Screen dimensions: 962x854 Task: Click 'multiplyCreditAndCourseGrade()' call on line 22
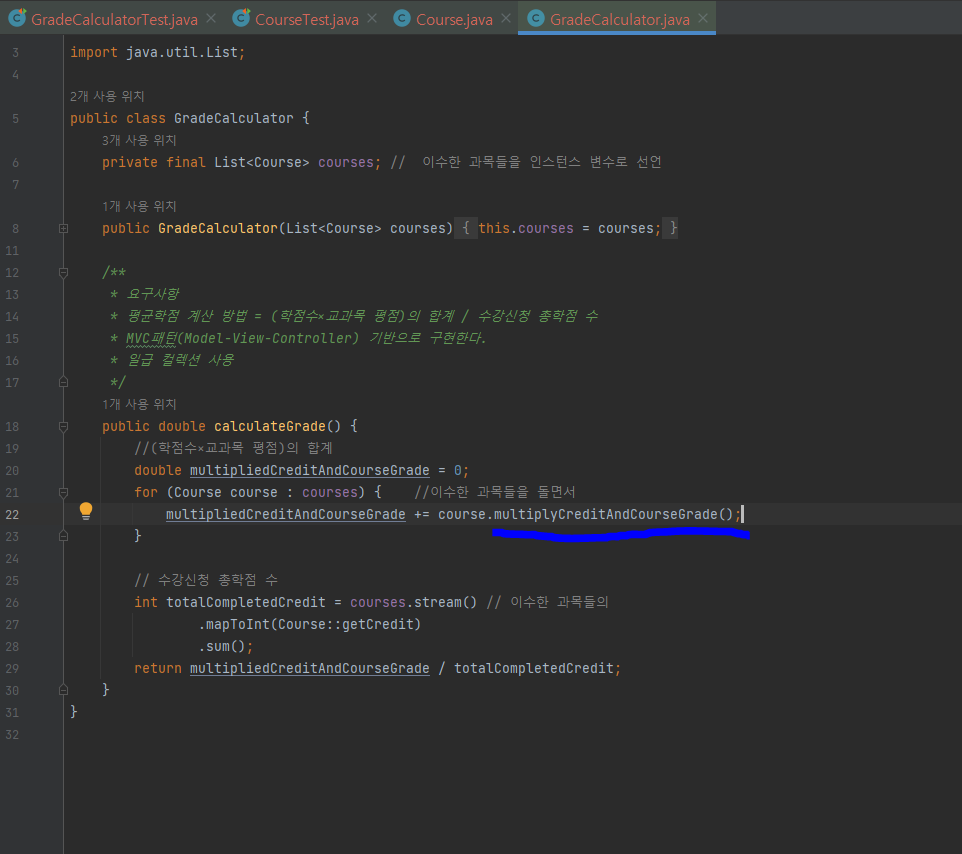tap(614, 514)
